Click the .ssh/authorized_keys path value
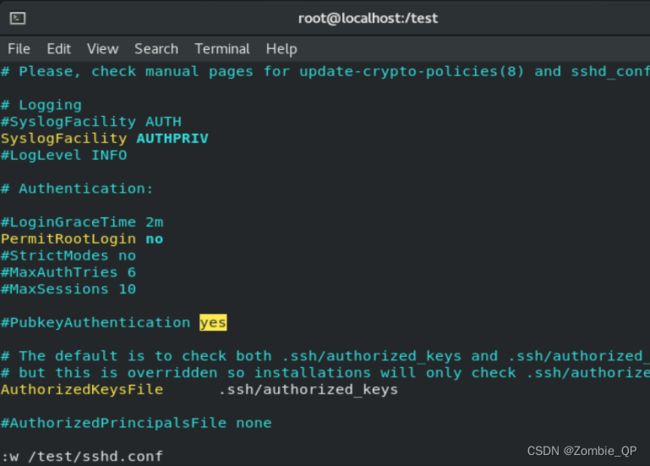Viewport: 650px width, 466px height. coord(308,390)
